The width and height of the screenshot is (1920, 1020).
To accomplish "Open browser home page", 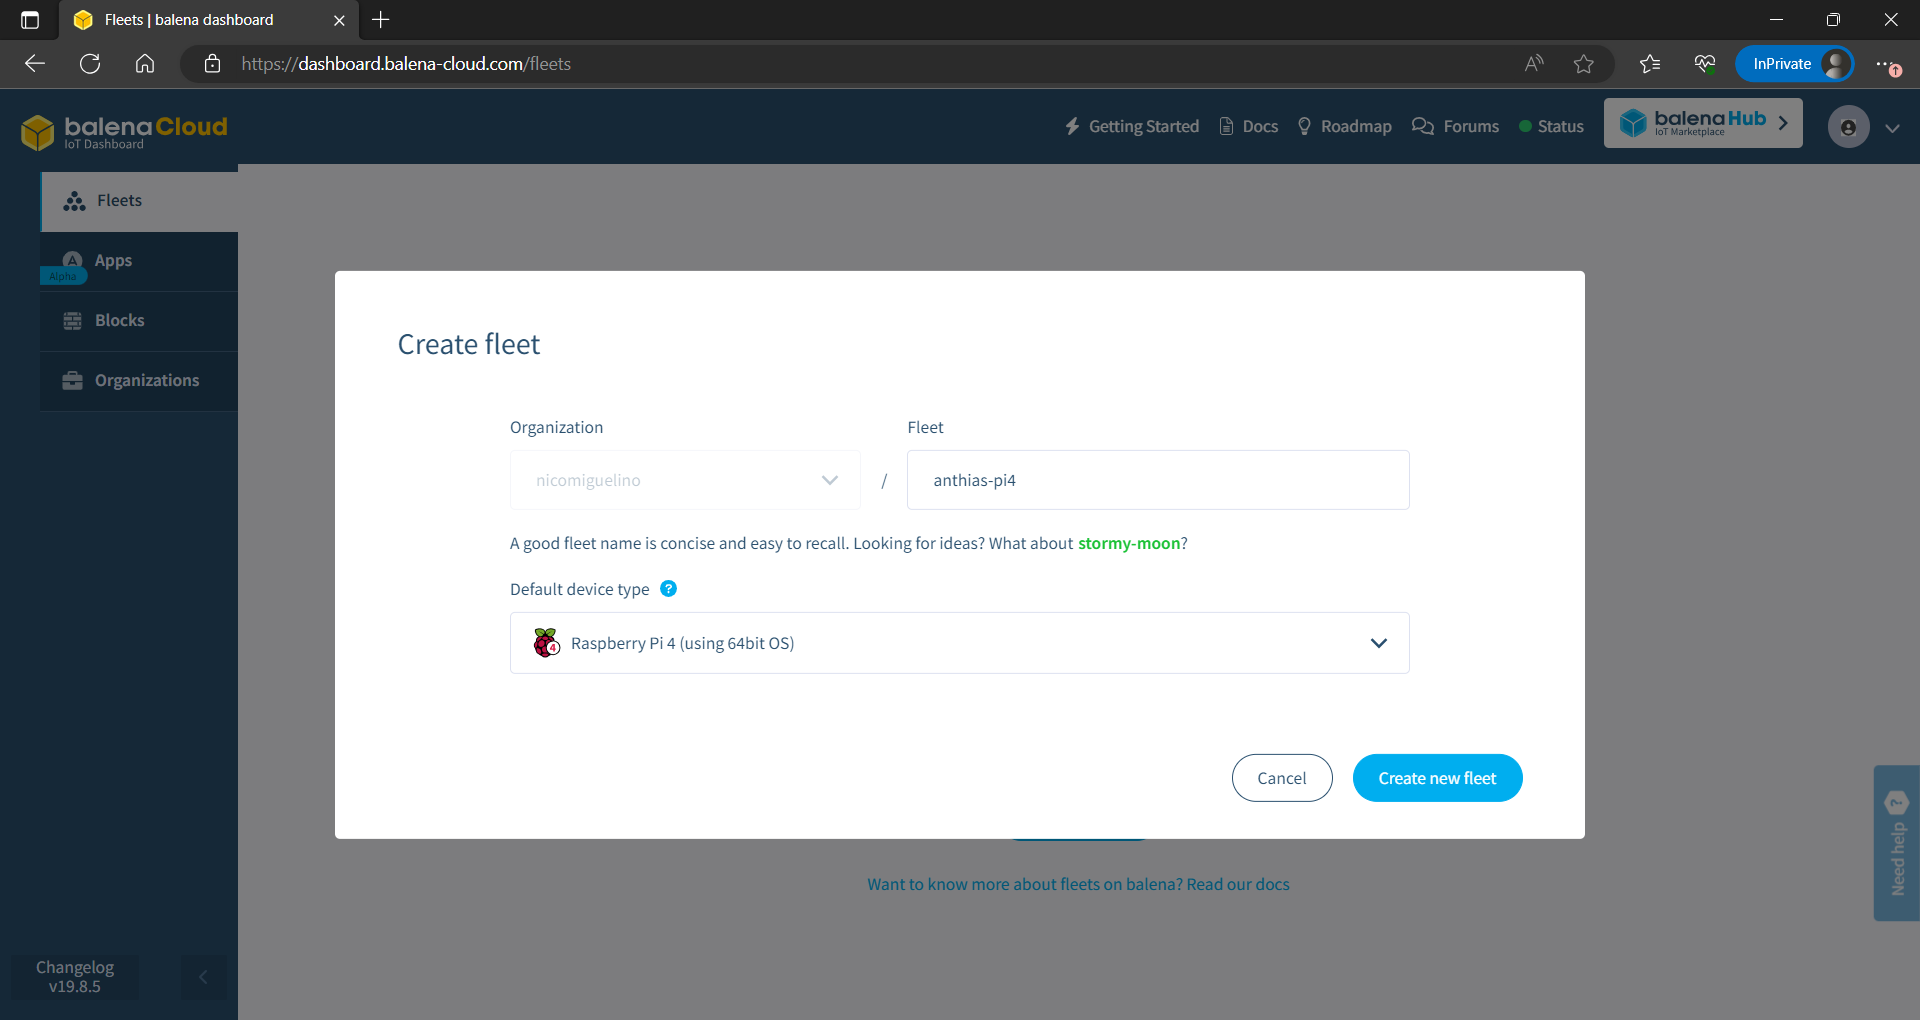I will [145, 64].
